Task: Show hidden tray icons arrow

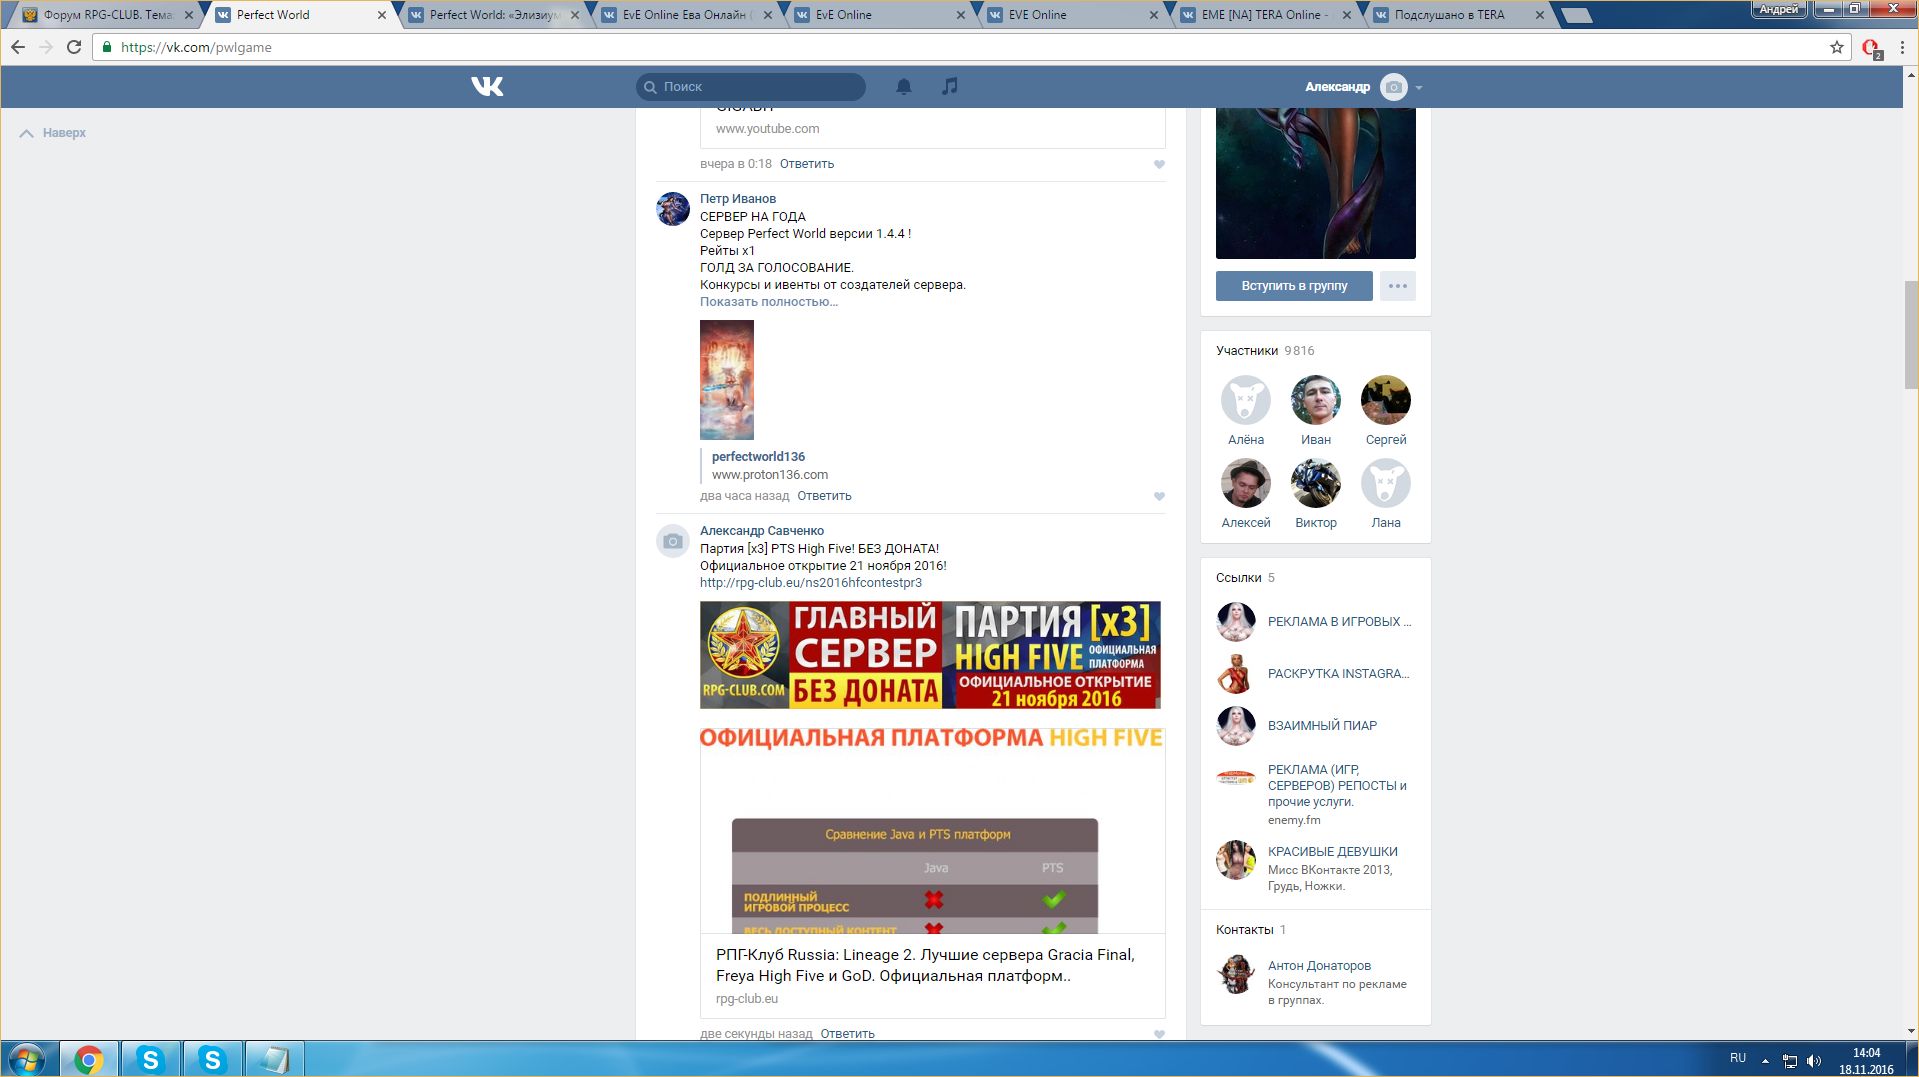Action: [x=1765, y=1061]
